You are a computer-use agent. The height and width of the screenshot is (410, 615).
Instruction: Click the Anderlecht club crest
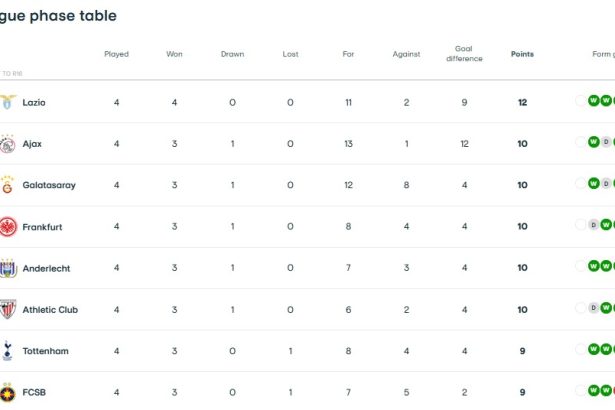pyautogui.click(x=8, y=268)
